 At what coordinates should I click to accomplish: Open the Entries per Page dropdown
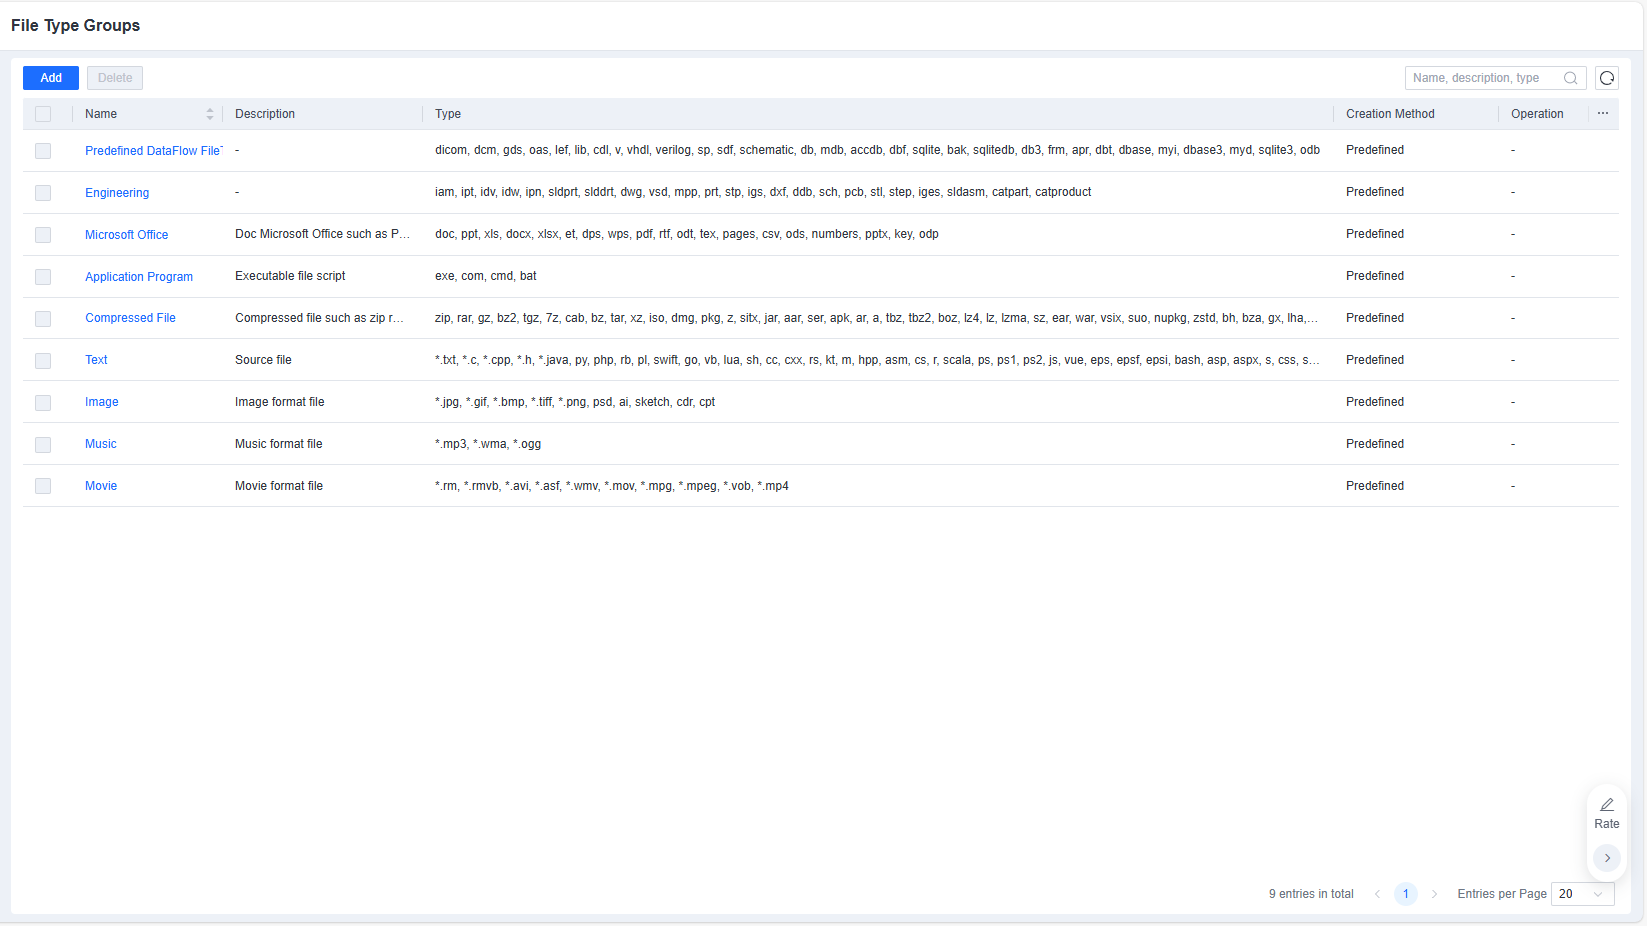coord(1583,894)
